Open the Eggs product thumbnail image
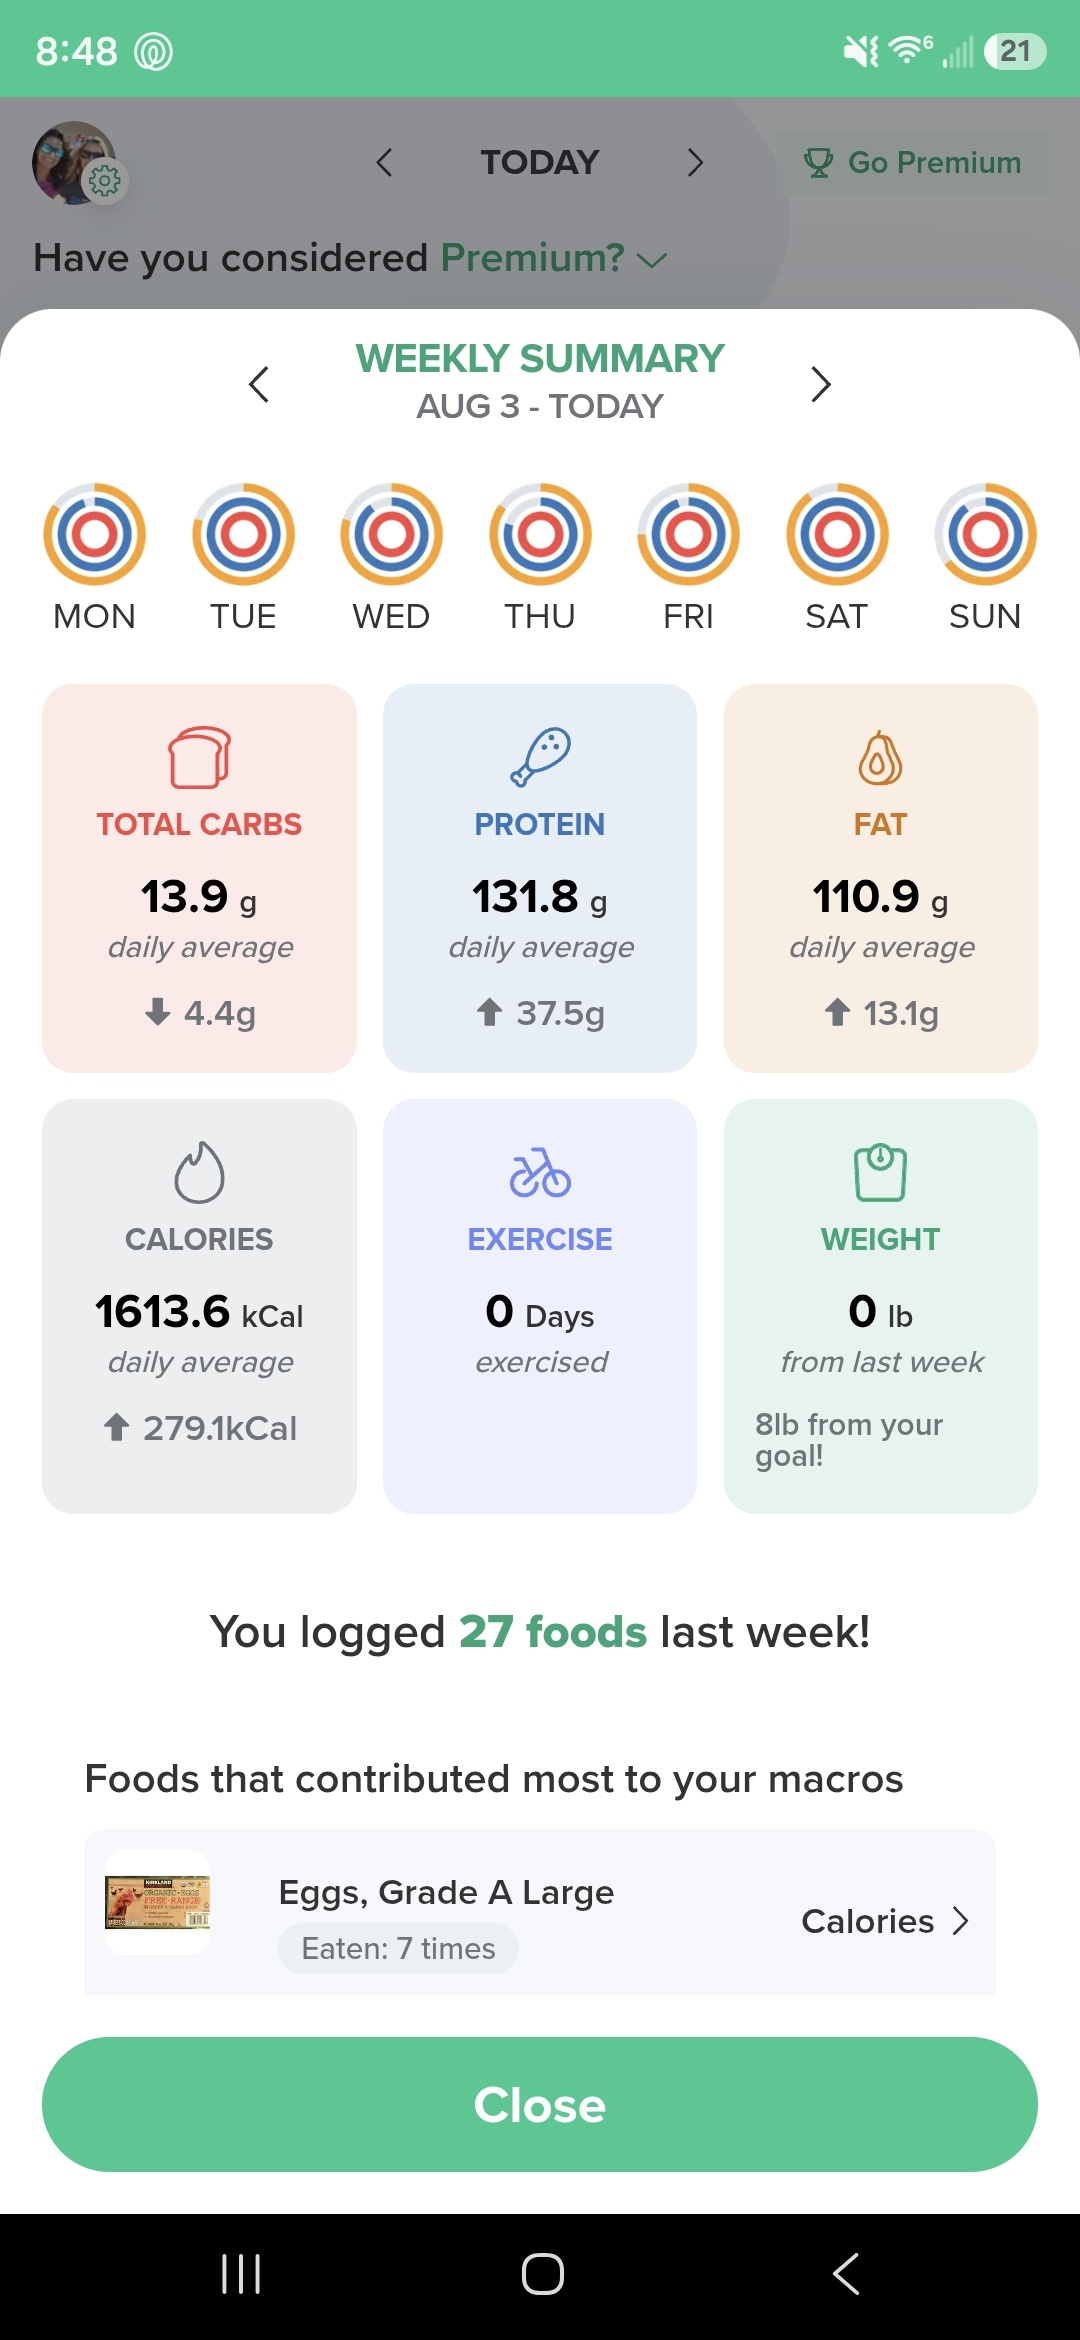The height and width of the screenshot is (2340, 1080). [x=158, y=1902]
